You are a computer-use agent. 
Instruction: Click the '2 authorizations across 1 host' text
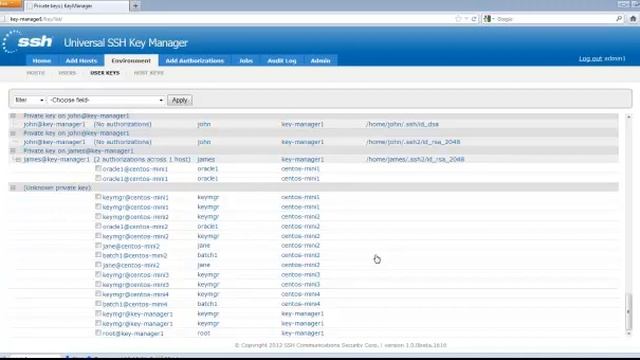(x=142, y=159)
